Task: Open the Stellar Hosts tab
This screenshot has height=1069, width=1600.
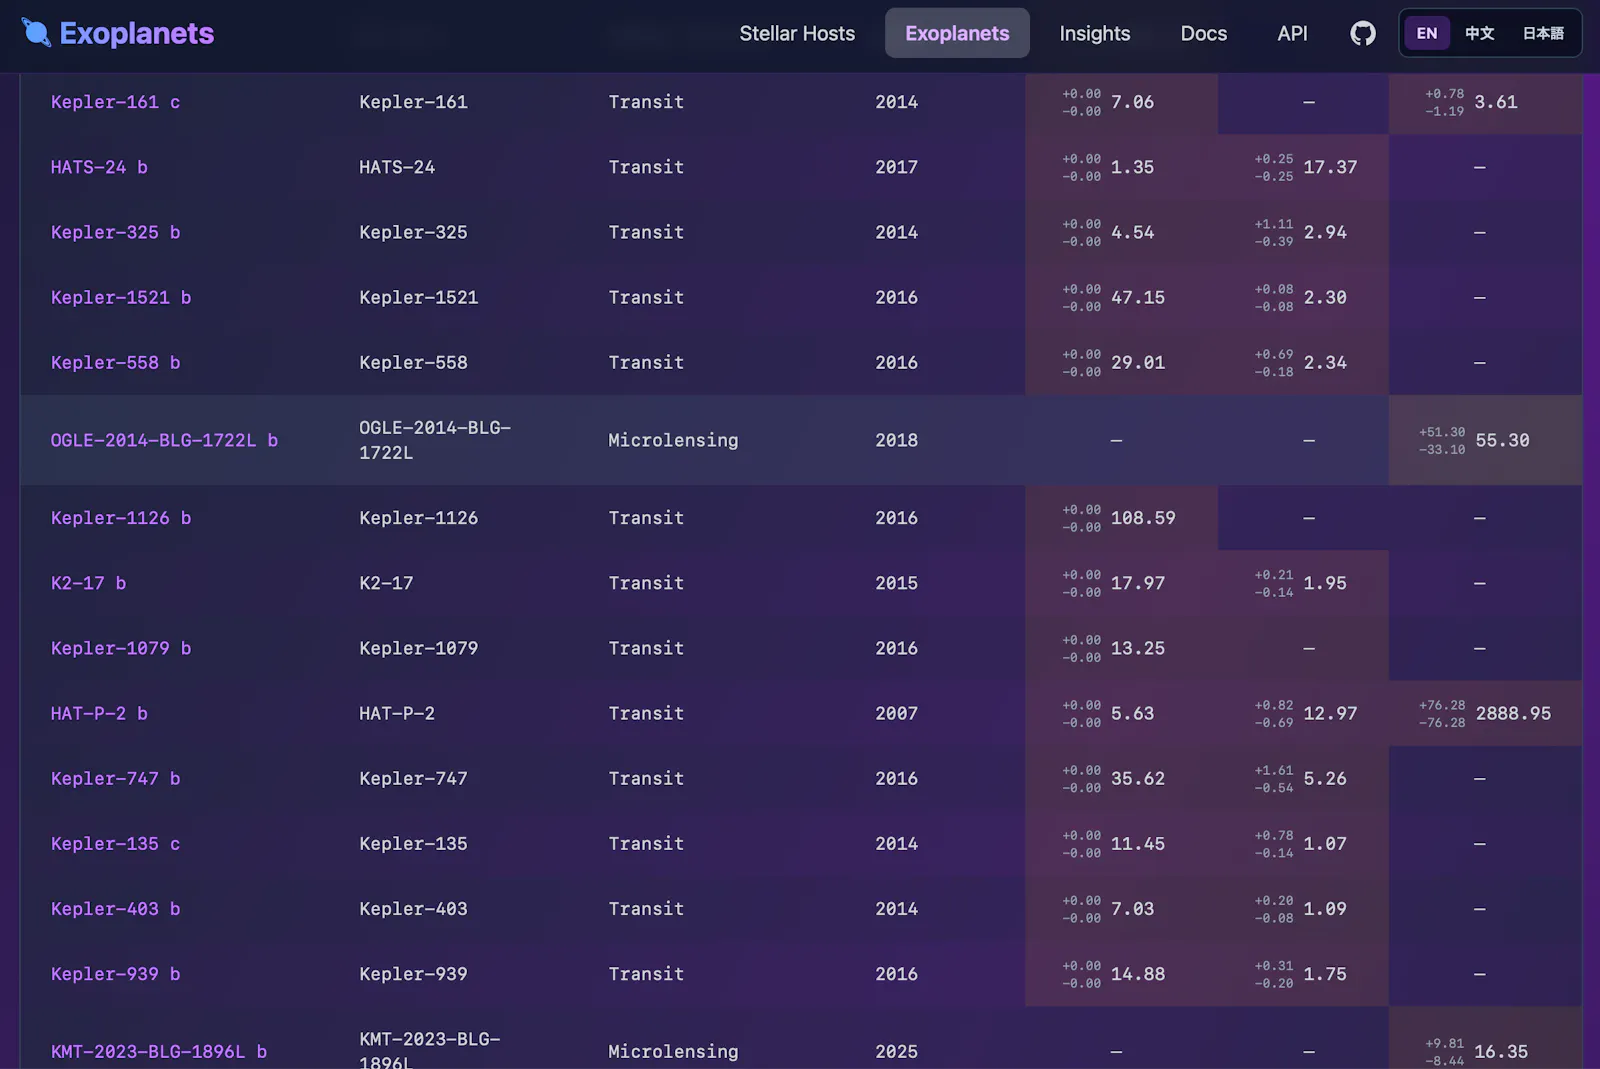Action: [x=797, y=33]
